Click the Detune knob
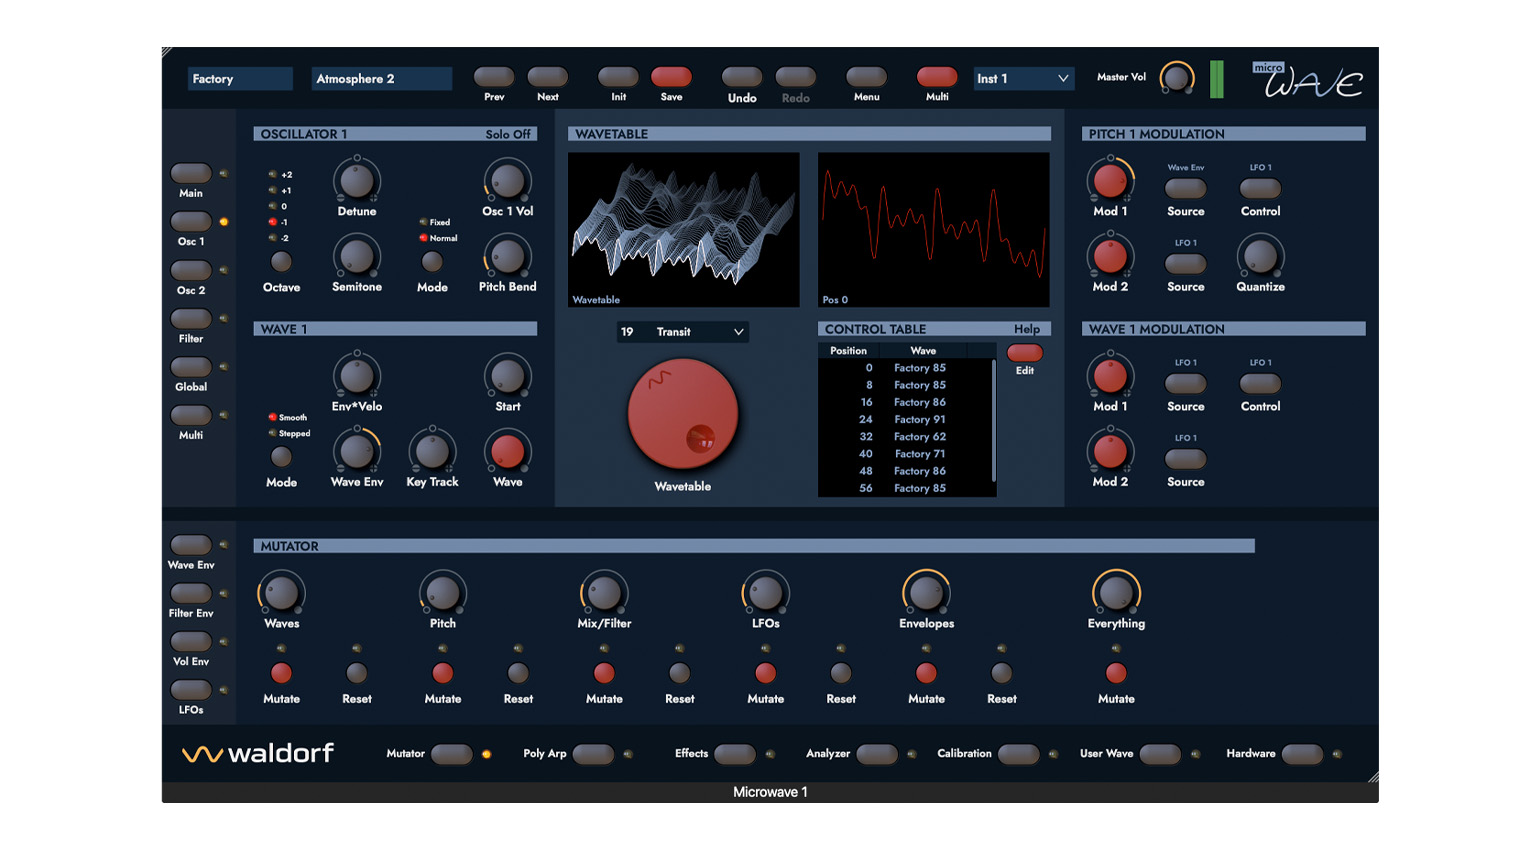This screenshot has height=850, width=1540. coord(357,181)
